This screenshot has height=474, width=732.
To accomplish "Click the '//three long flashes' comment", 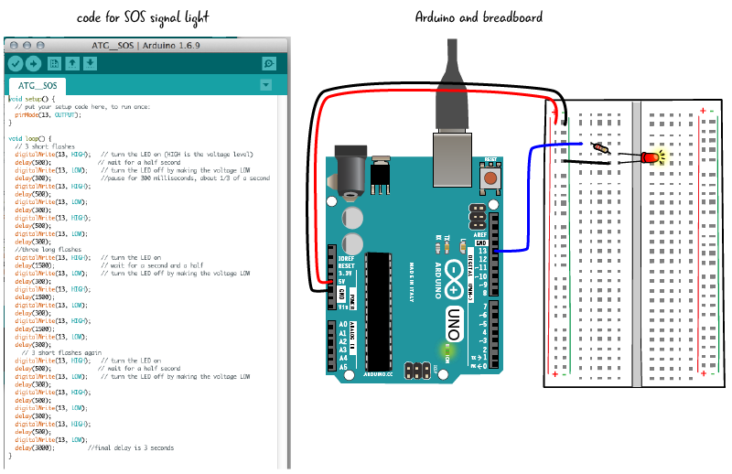I will [x=48, y=249].
